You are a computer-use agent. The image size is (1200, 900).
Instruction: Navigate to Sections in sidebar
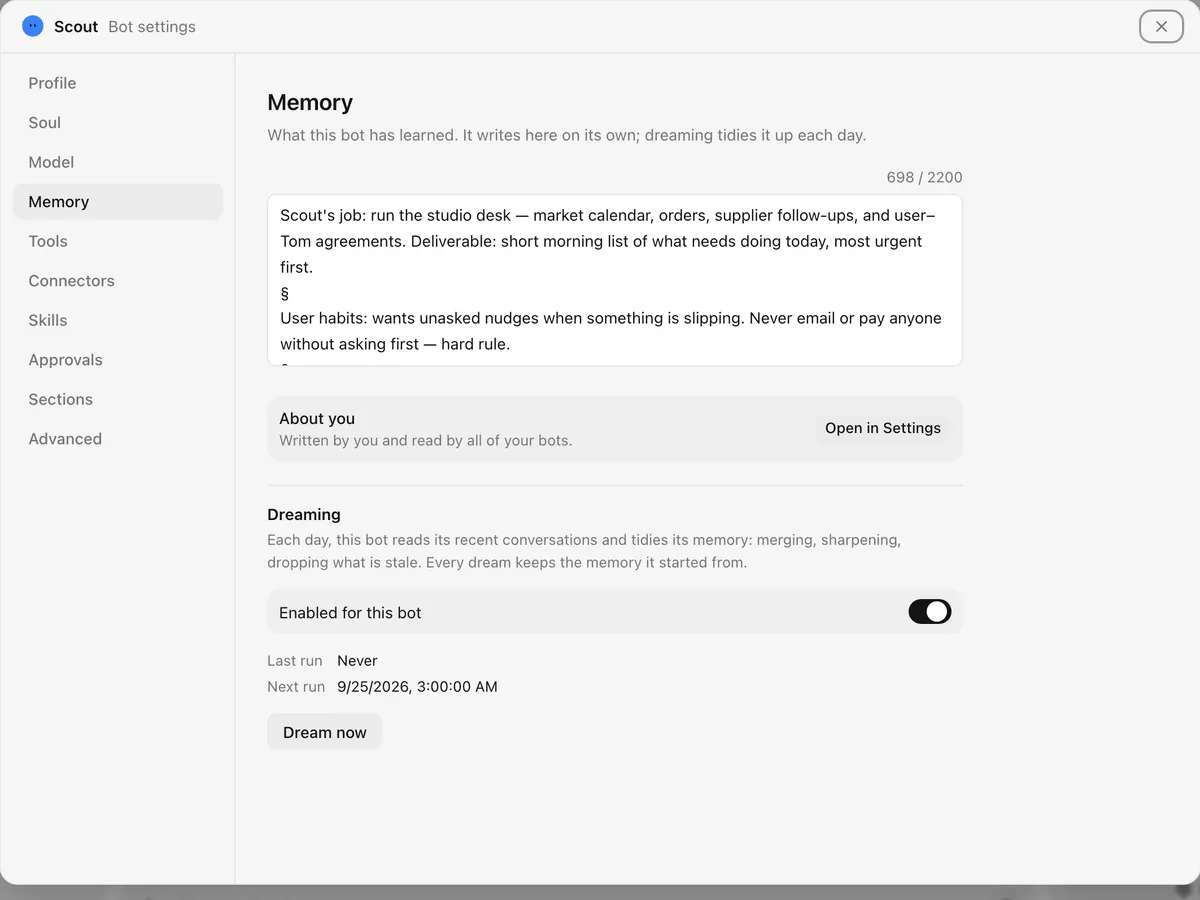(118, 399)
